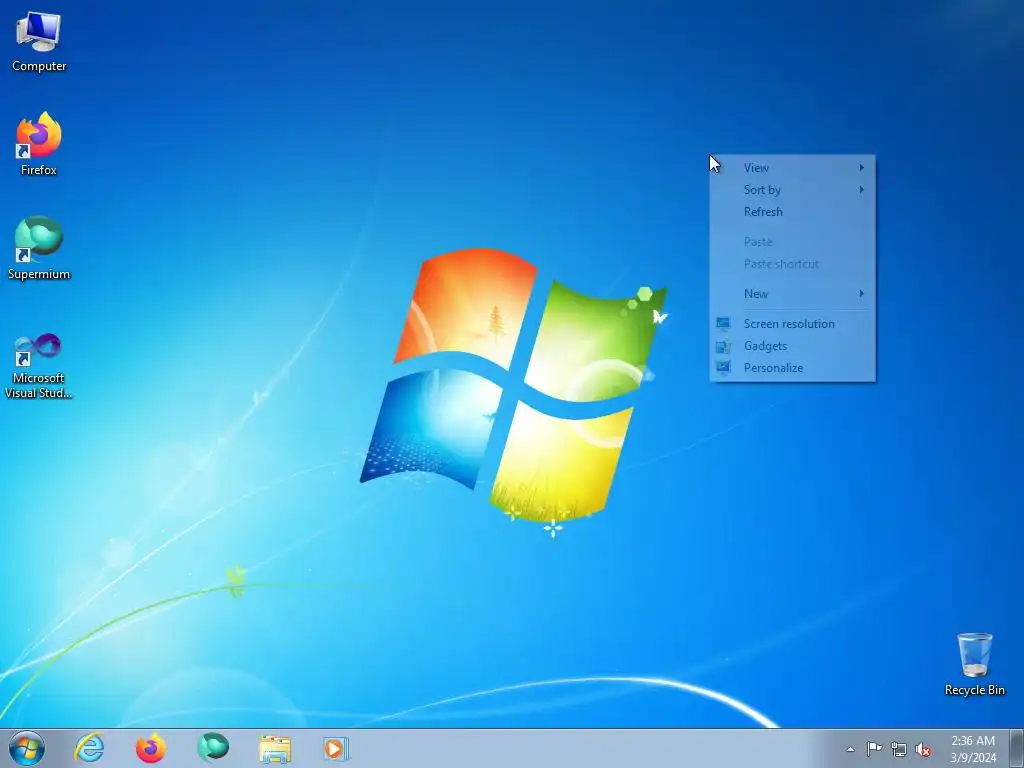
Task: Open the Action Center flag icon
Action: (x=874, y=749)
